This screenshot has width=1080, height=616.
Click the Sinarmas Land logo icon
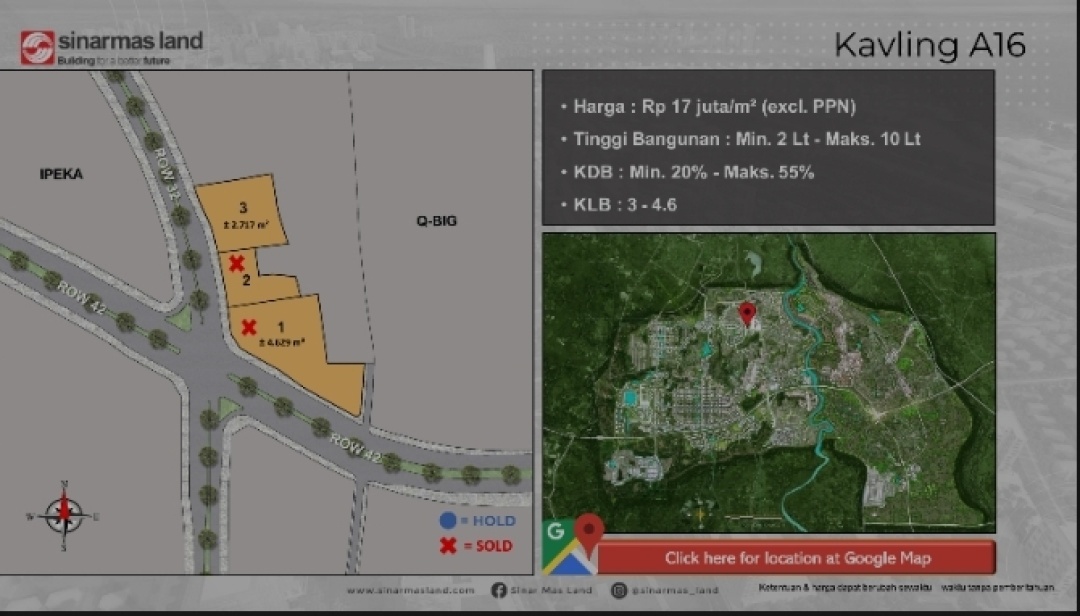point(37,47)
